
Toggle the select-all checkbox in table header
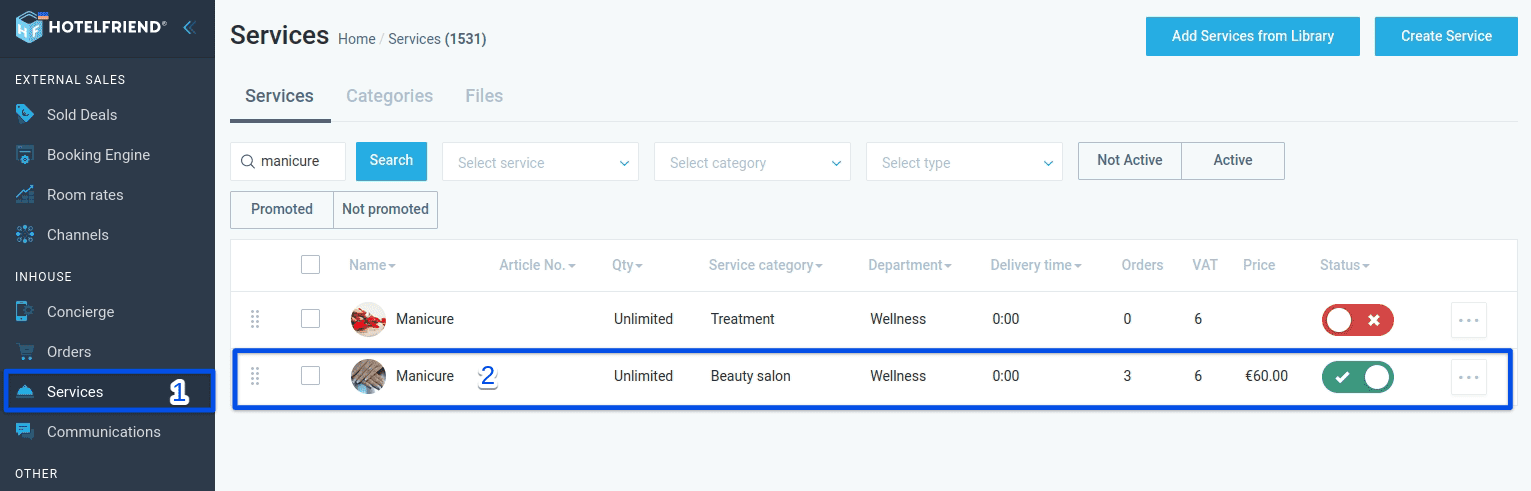tap(310, 264)
